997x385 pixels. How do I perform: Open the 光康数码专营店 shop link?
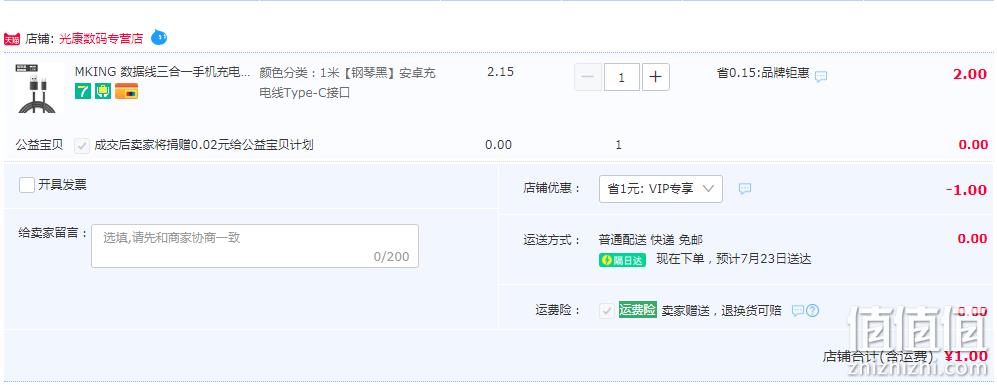101,38
